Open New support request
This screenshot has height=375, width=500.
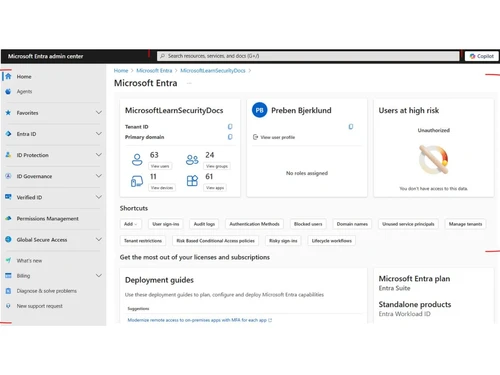point(40,306)
